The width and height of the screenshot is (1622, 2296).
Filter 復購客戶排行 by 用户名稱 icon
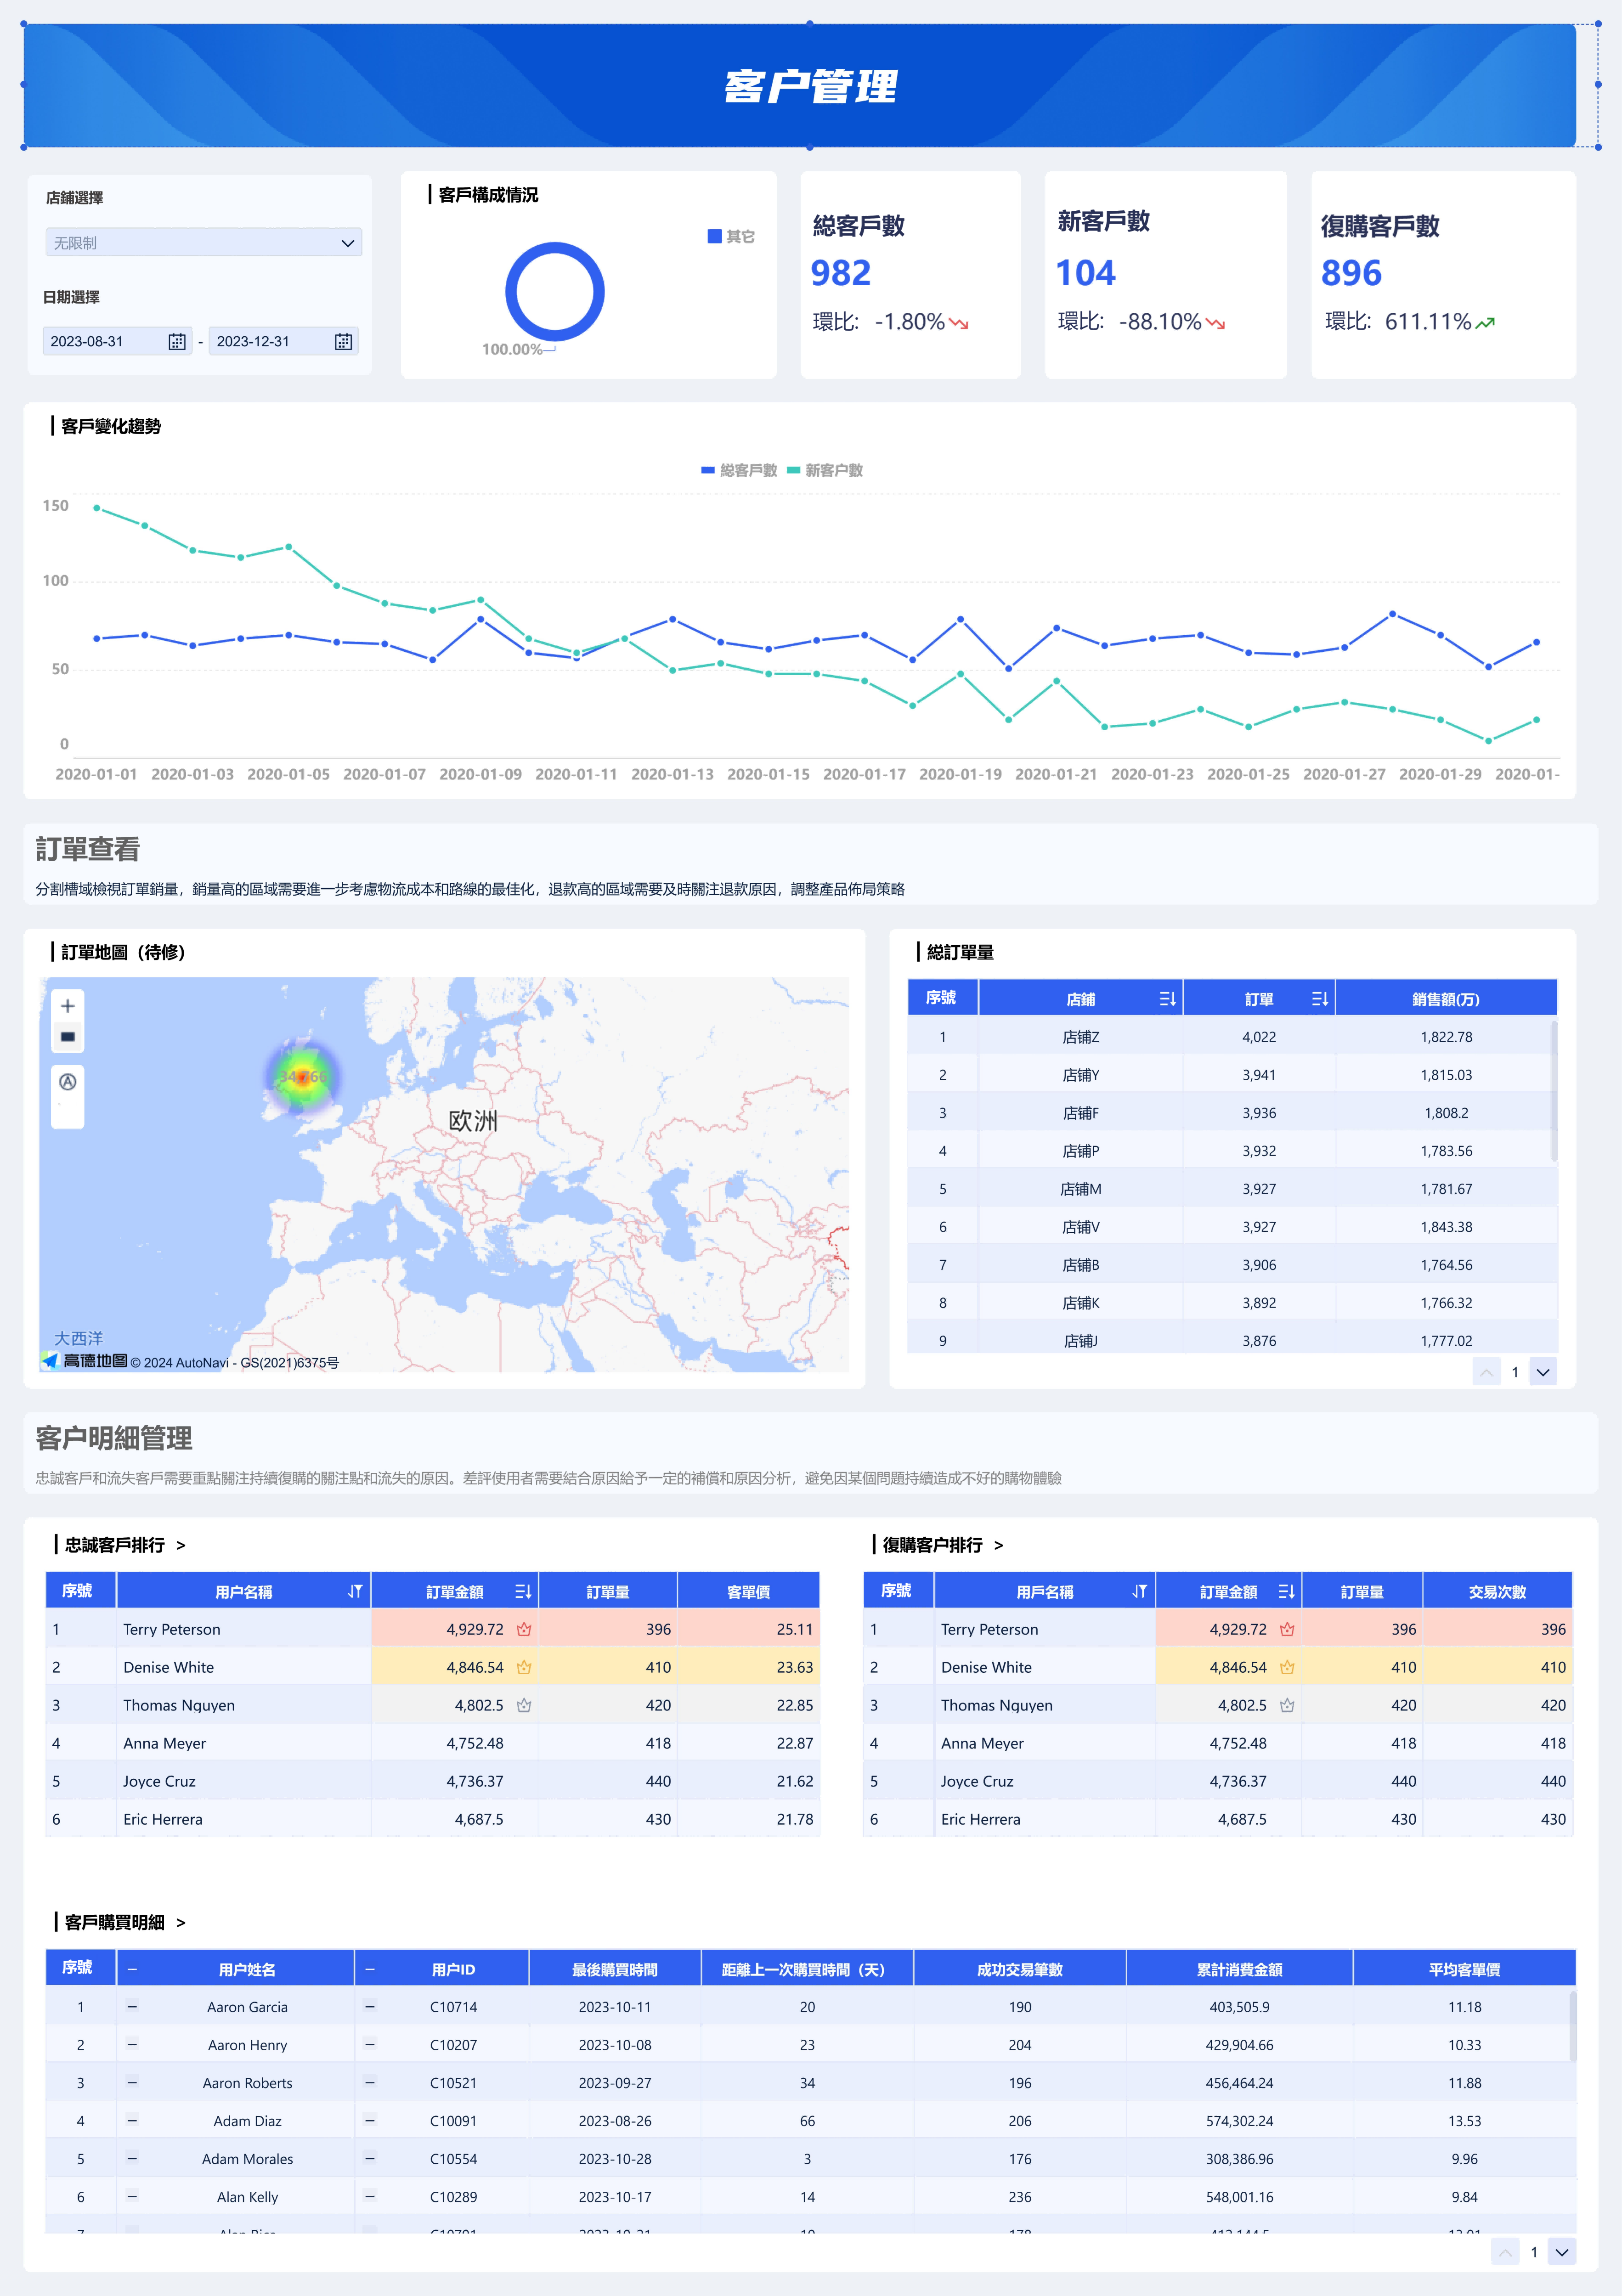tap(1139, 1592)
